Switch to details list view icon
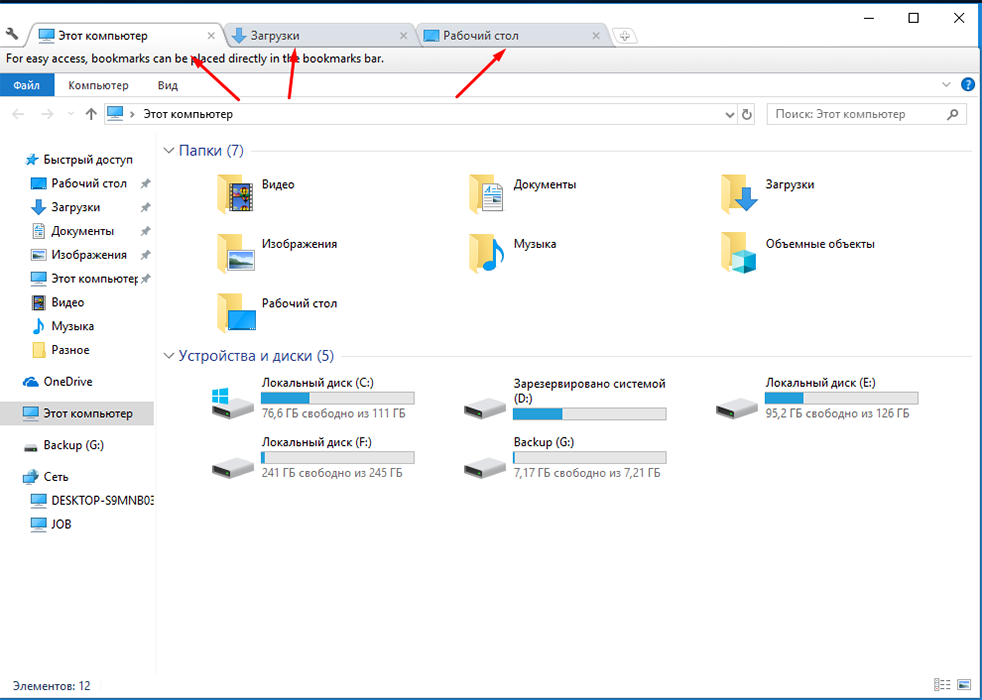The image size is (982, 700). [x=942, y=686]
